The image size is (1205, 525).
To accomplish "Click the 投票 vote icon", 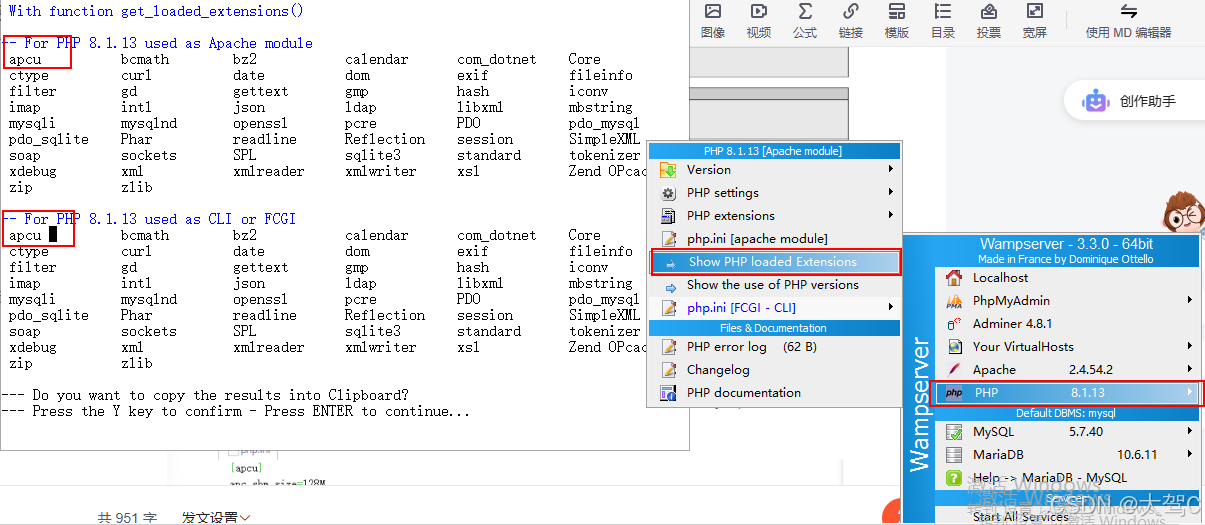I will tap(989, 12).
